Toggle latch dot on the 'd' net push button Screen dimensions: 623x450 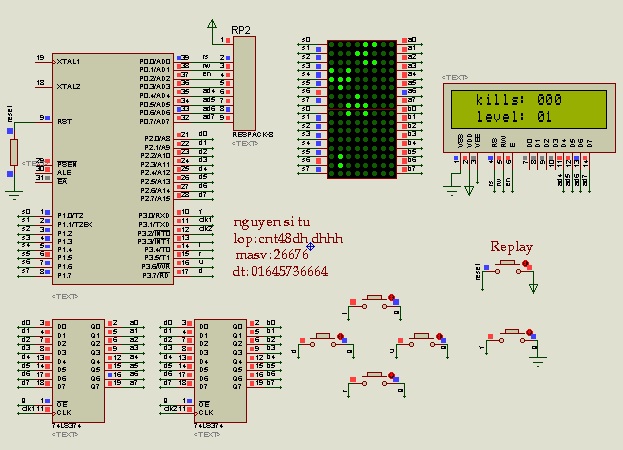pos(340,336)
